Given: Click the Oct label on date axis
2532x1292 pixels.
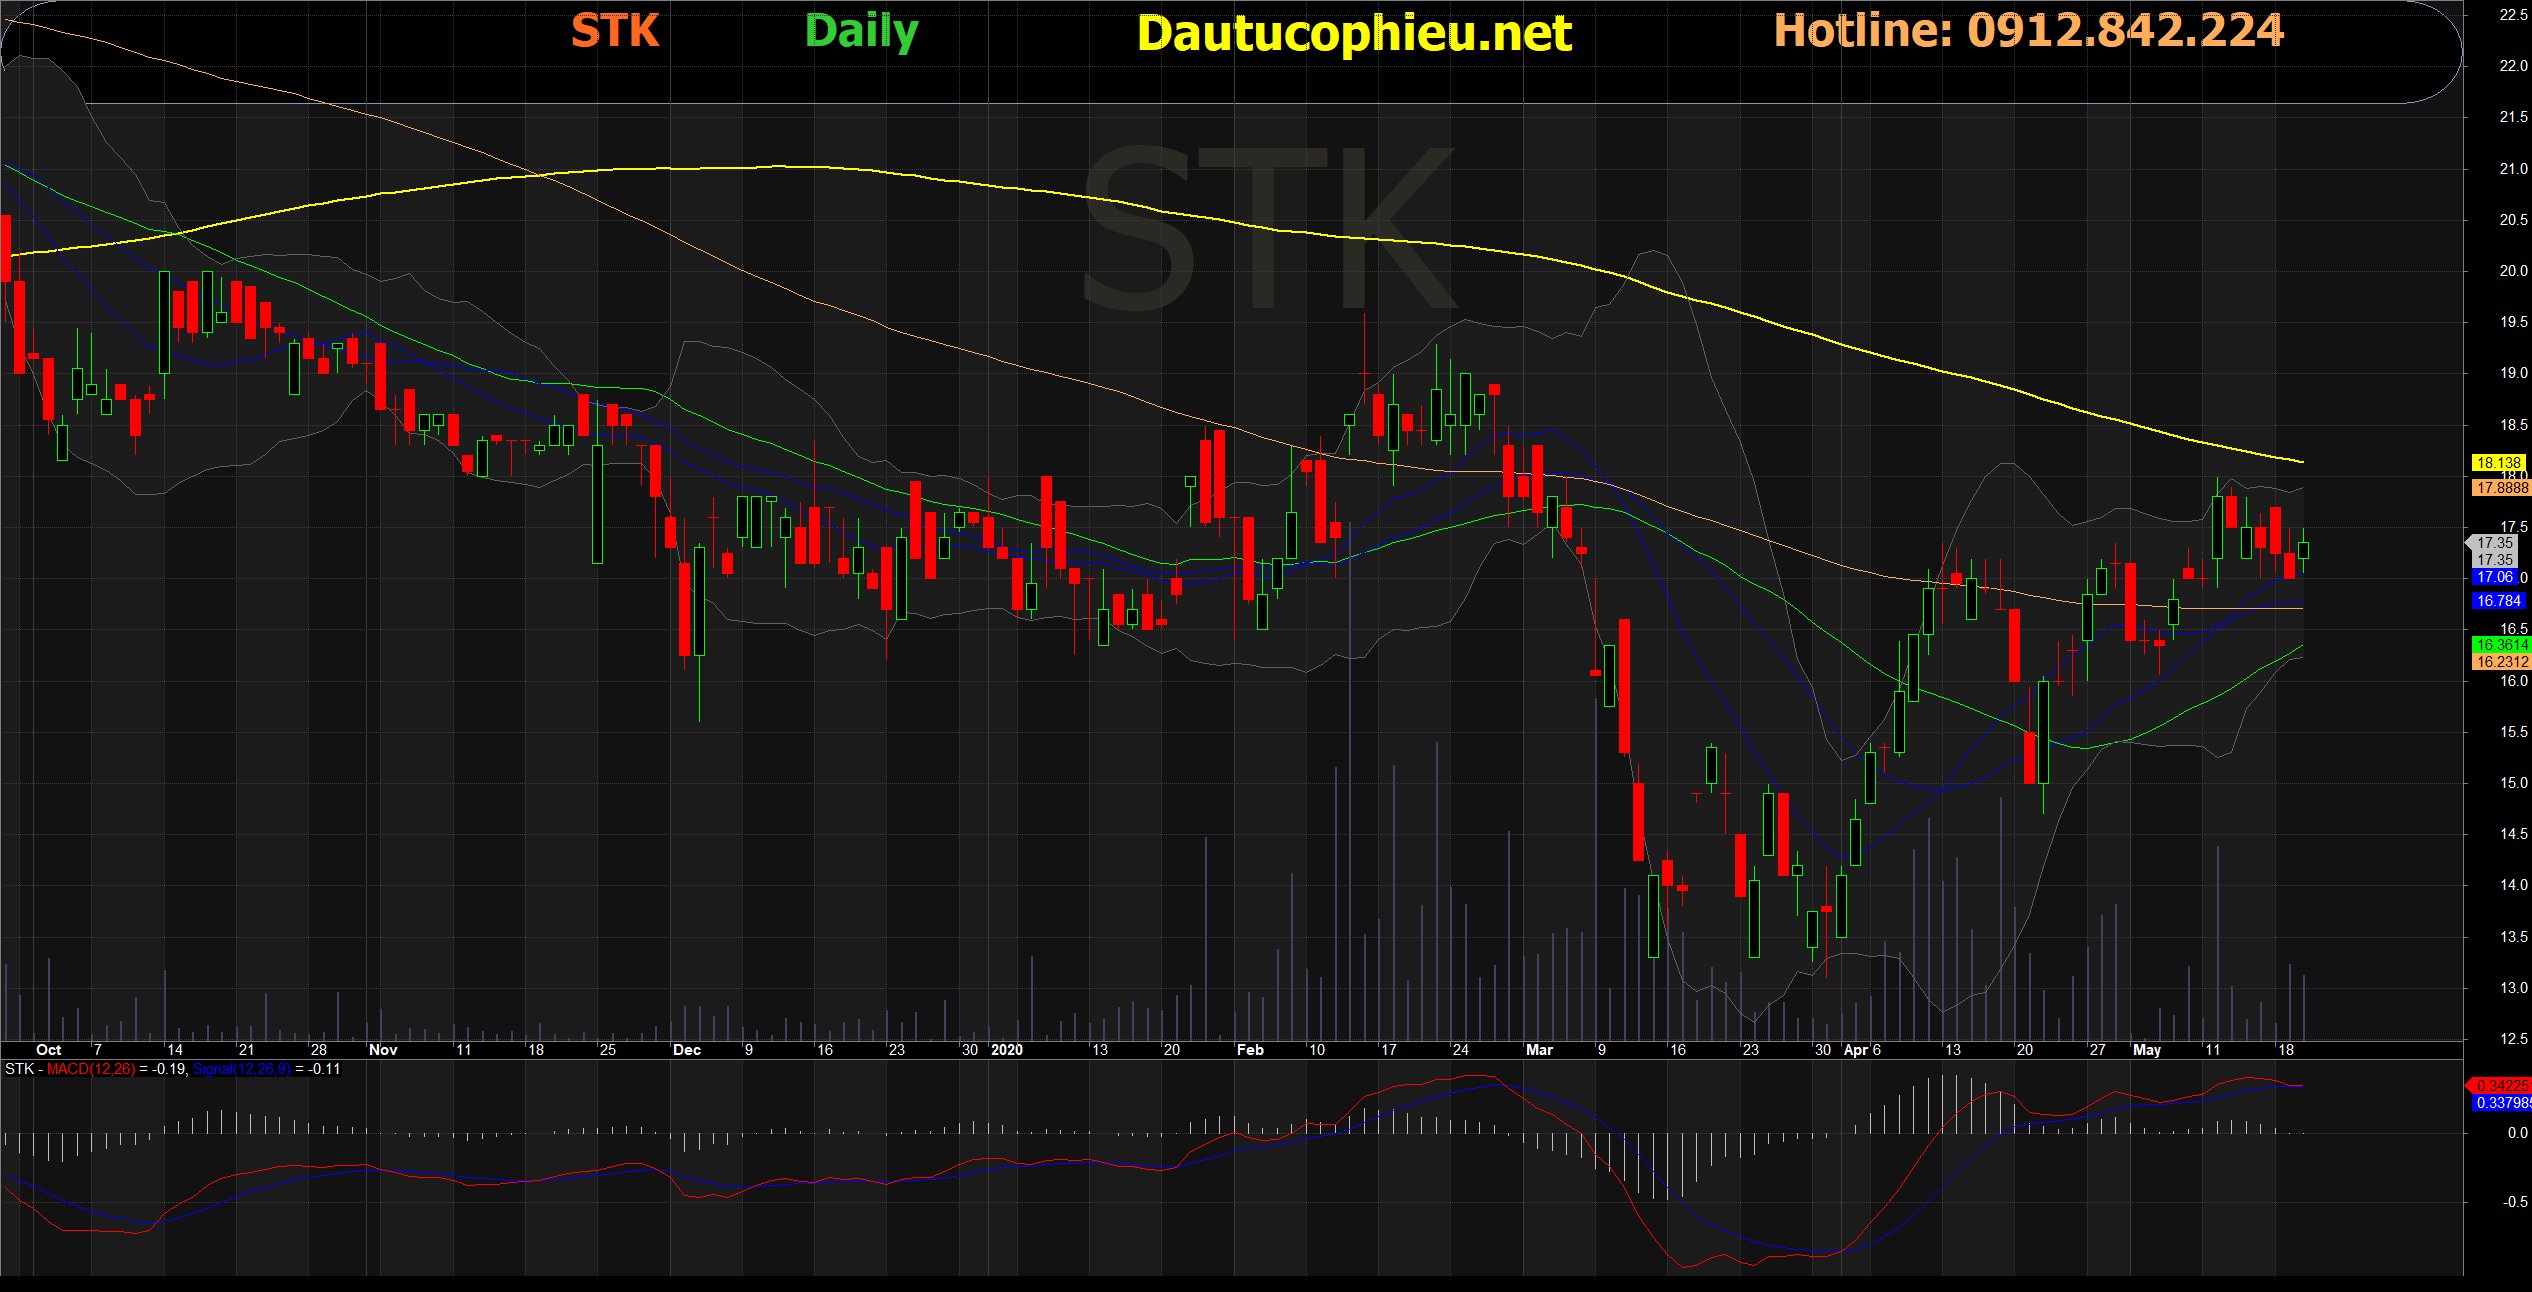Looking at the screenshot, I should tap(48, 1050).
